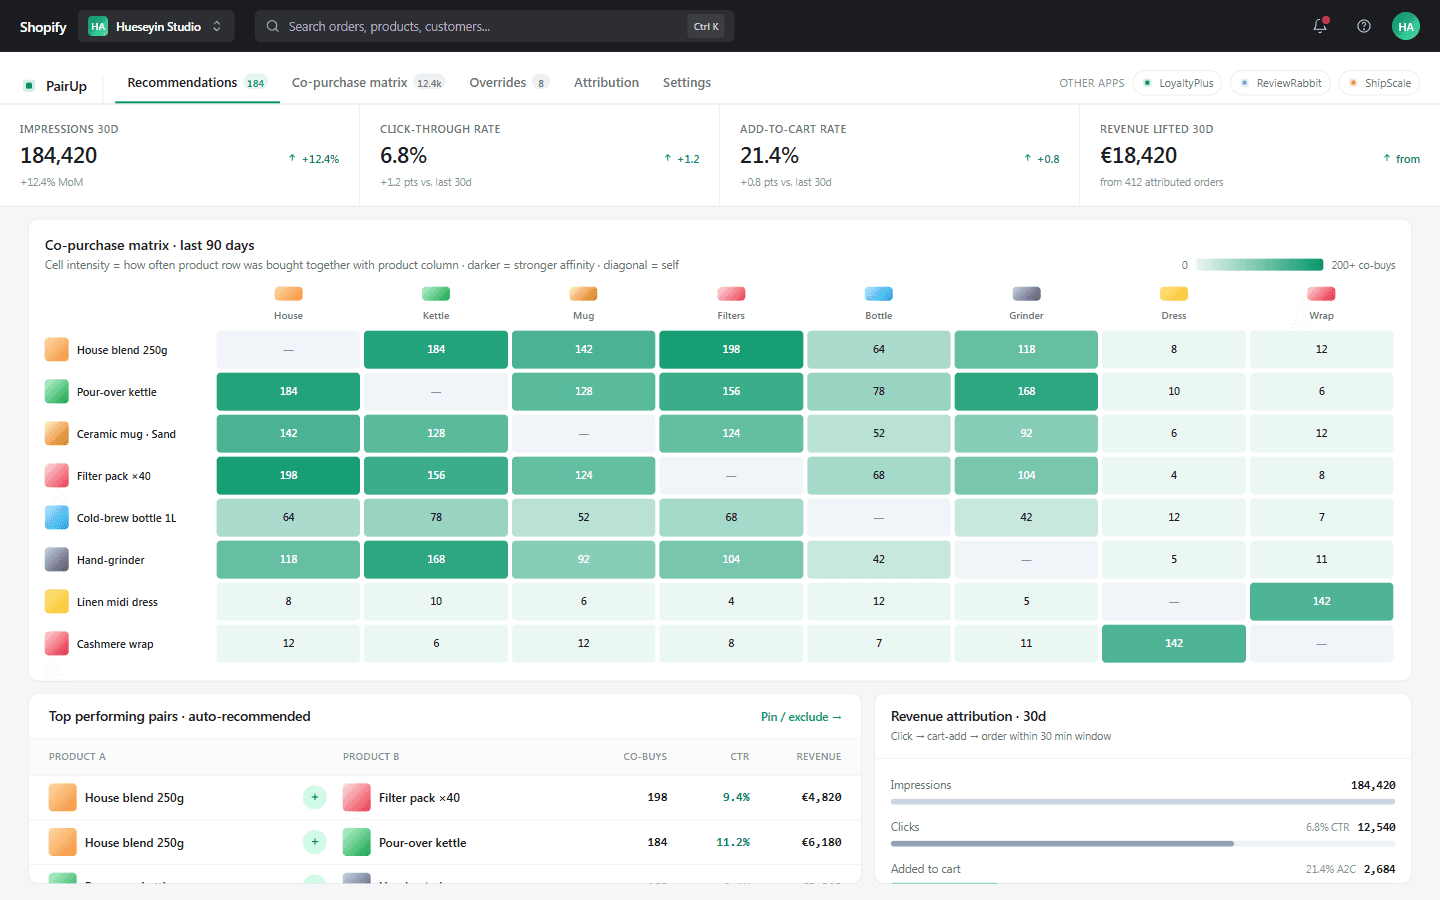The height and width of the screenshot is (900, 1440).
Task: Click the Filter pack ×40 thumbnail in Product B
Action: point(357,797)
